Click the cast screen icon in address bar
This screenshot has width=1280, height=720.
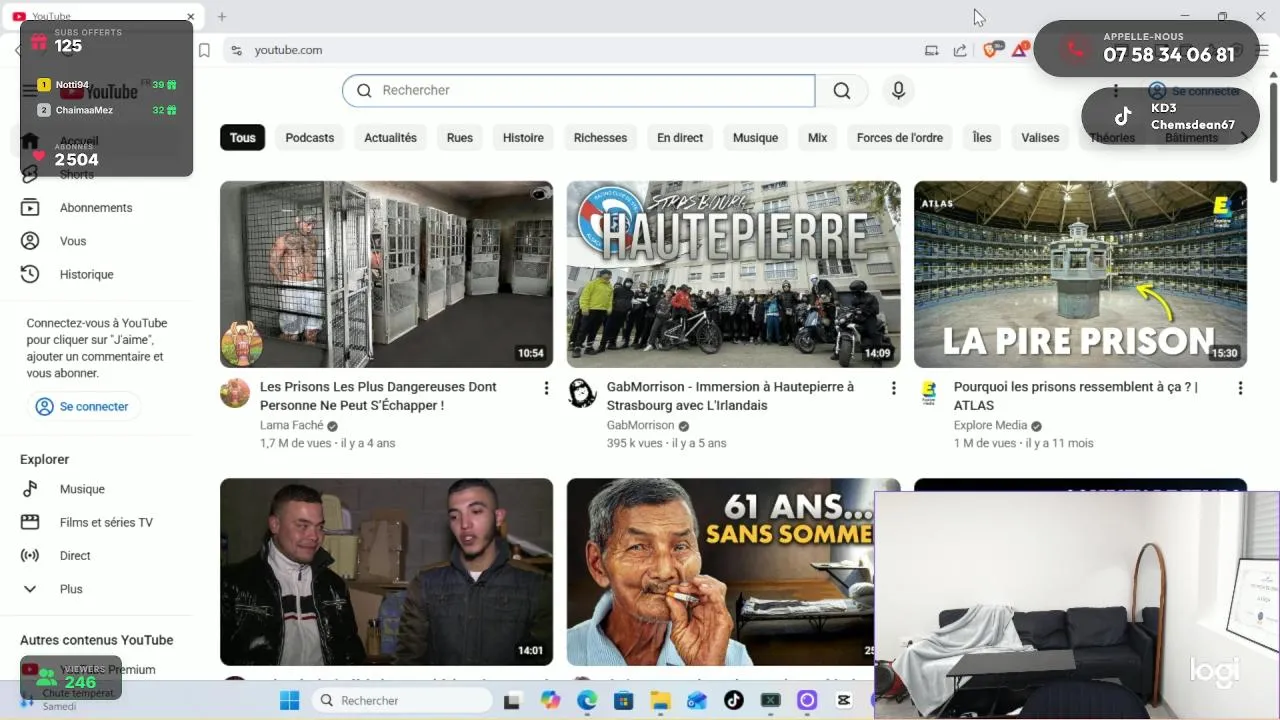[x=932, y=50]
